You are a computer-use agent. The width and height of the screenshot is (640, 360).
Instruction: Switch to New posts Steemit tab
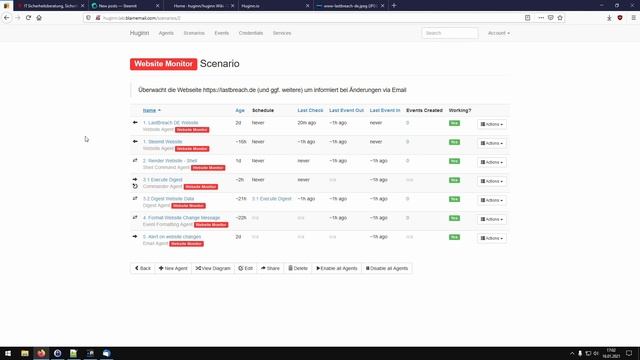126,6
